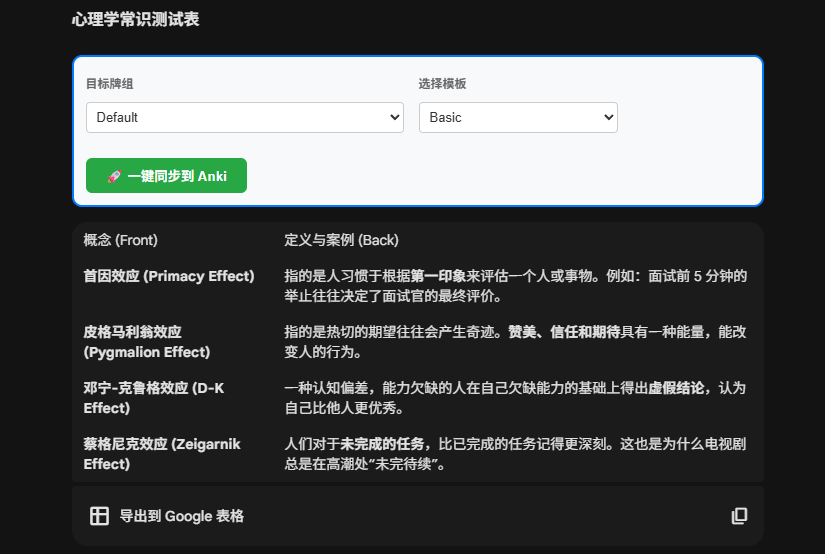
Task: Click the 心理学常识测试表 title
Action: pyautogui.click(x=135, y=19)
